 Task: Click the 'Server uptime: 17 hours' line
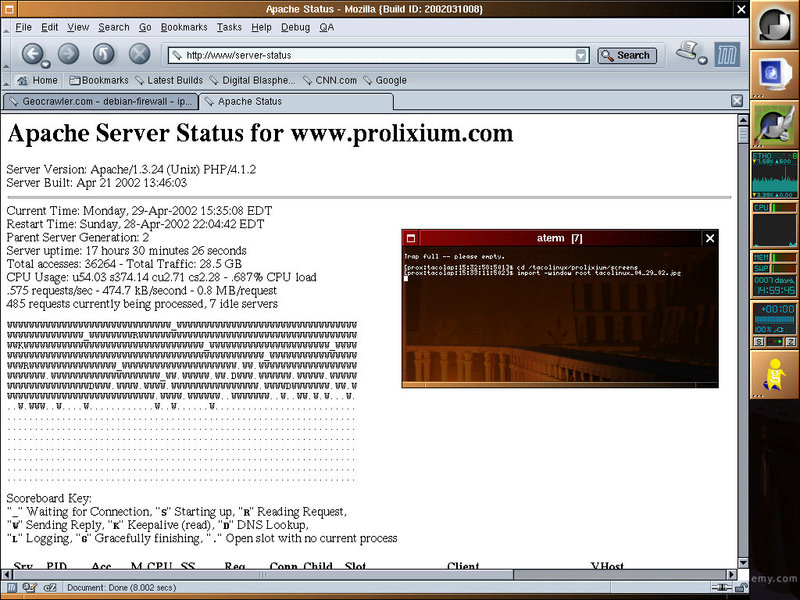coord(127,251)
